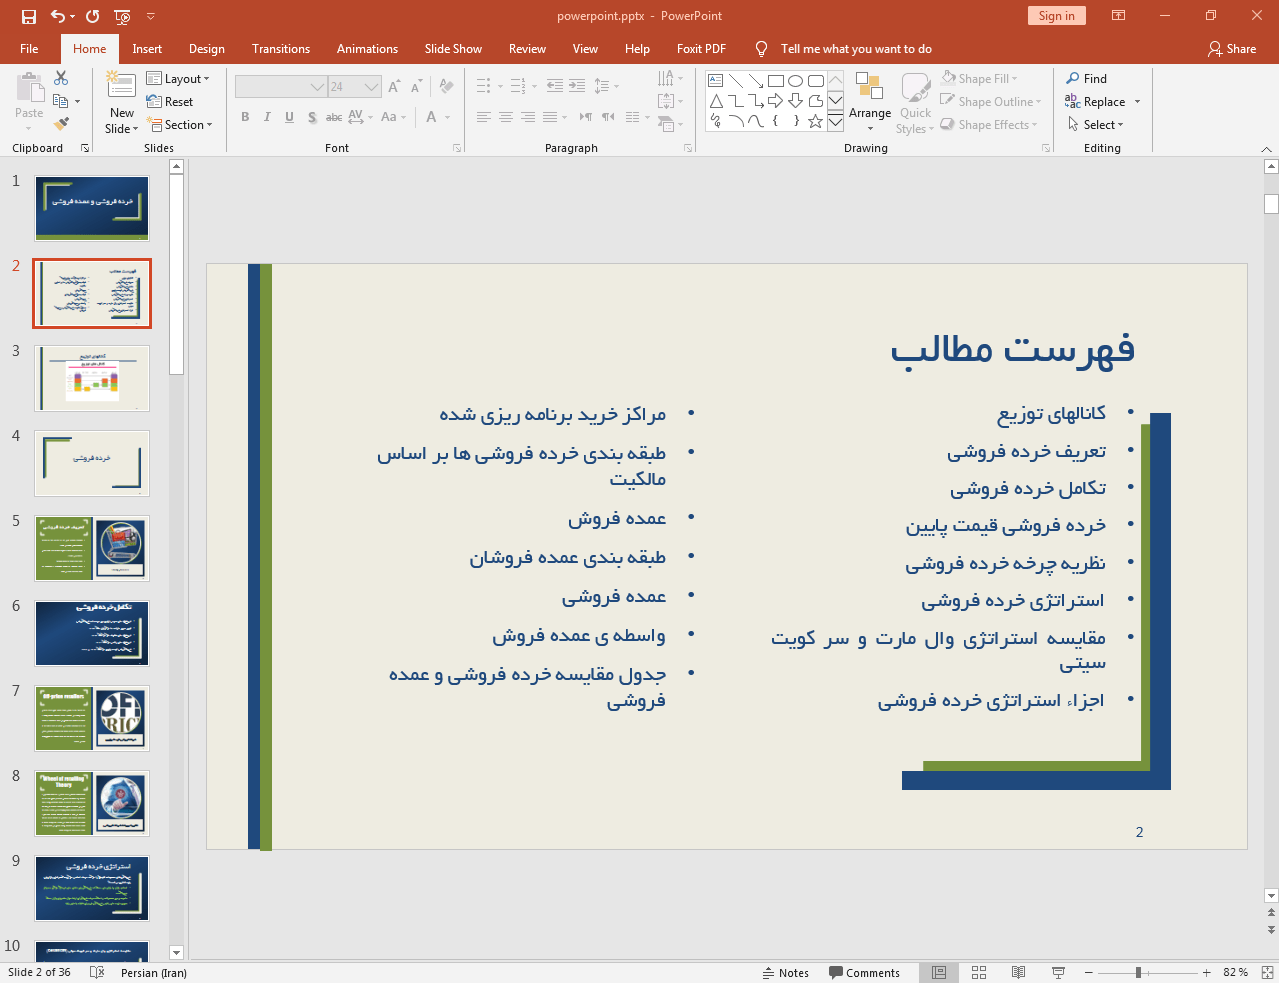Image resolution: width=1279 pixels, height=983 pixels.
Task: Open the Select dropdown in Editing
Action: click(1096, 124)
